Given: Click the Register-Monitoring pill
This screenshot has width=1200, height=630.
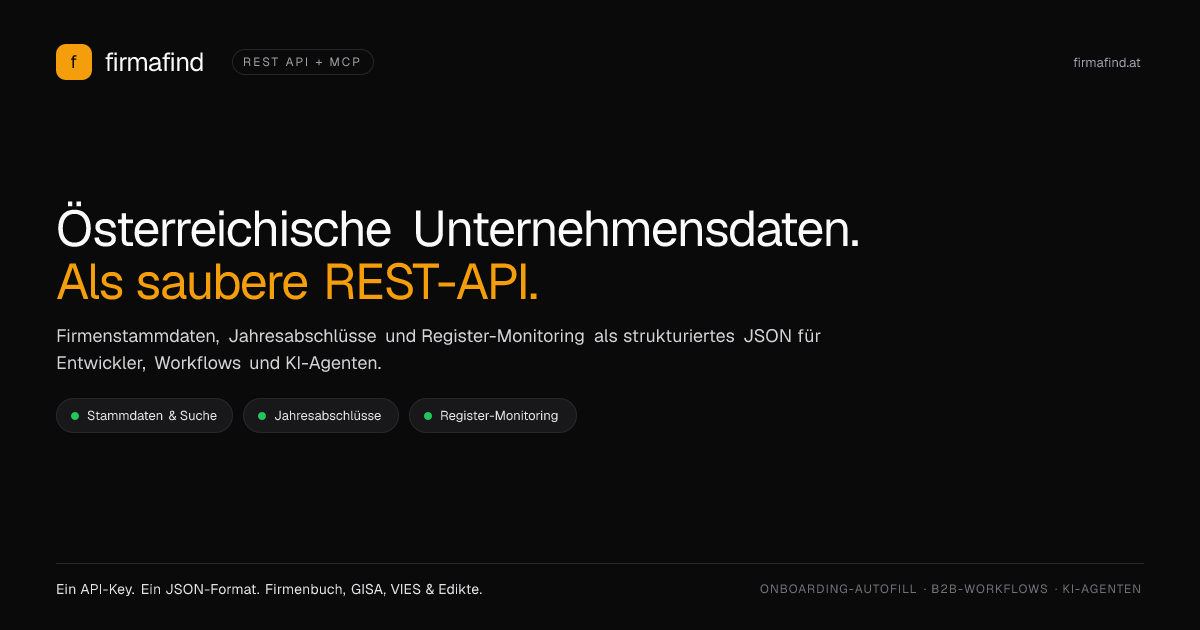Looking at the screenshot, I should [x=493, y=416].
